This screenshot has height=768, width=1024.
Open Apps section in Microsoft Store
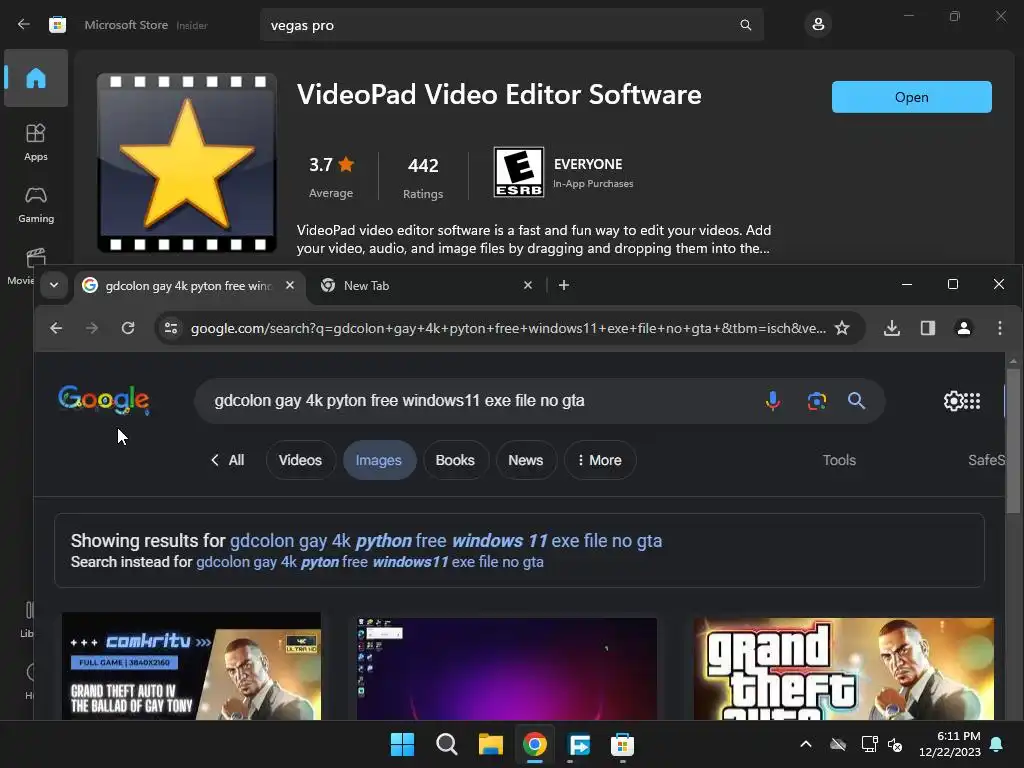pyautogui.click(x=36, y=142)
